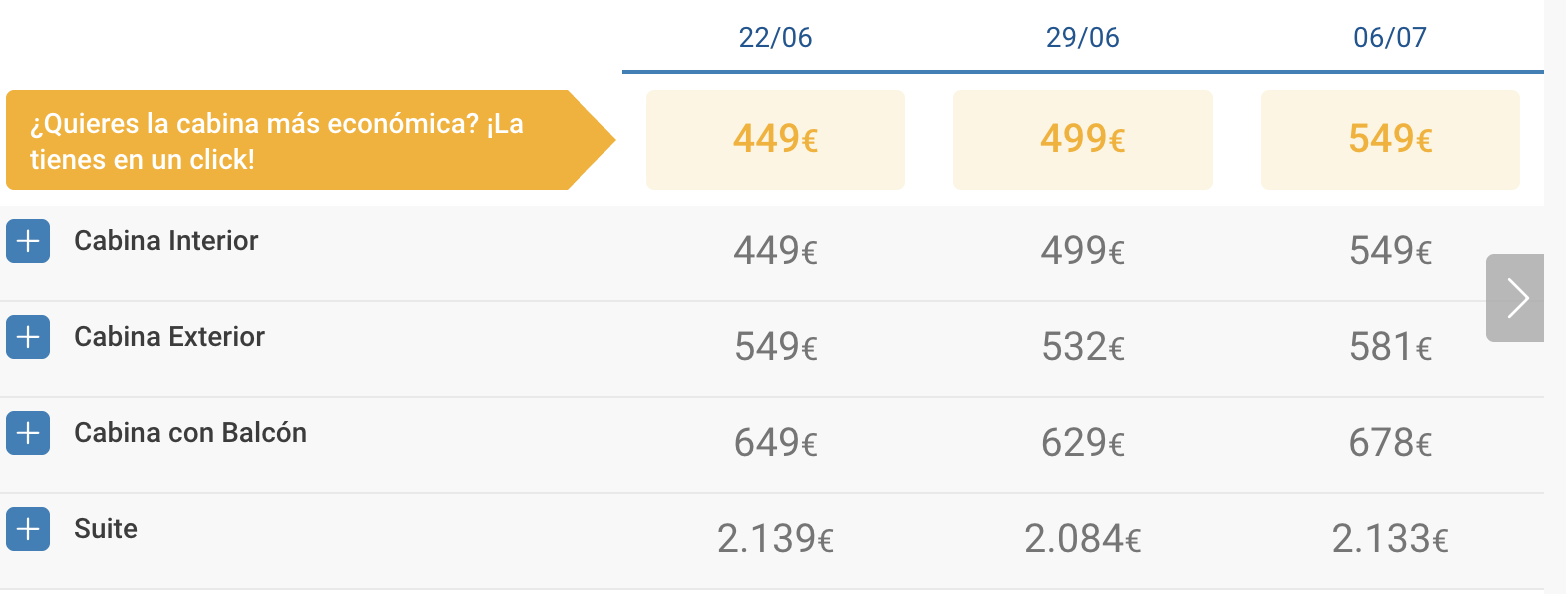Select cheapest cabin 499€ on 29/06
Image resolution: width=1566 pixels, height=594 pixels.
click(1082, 140)
